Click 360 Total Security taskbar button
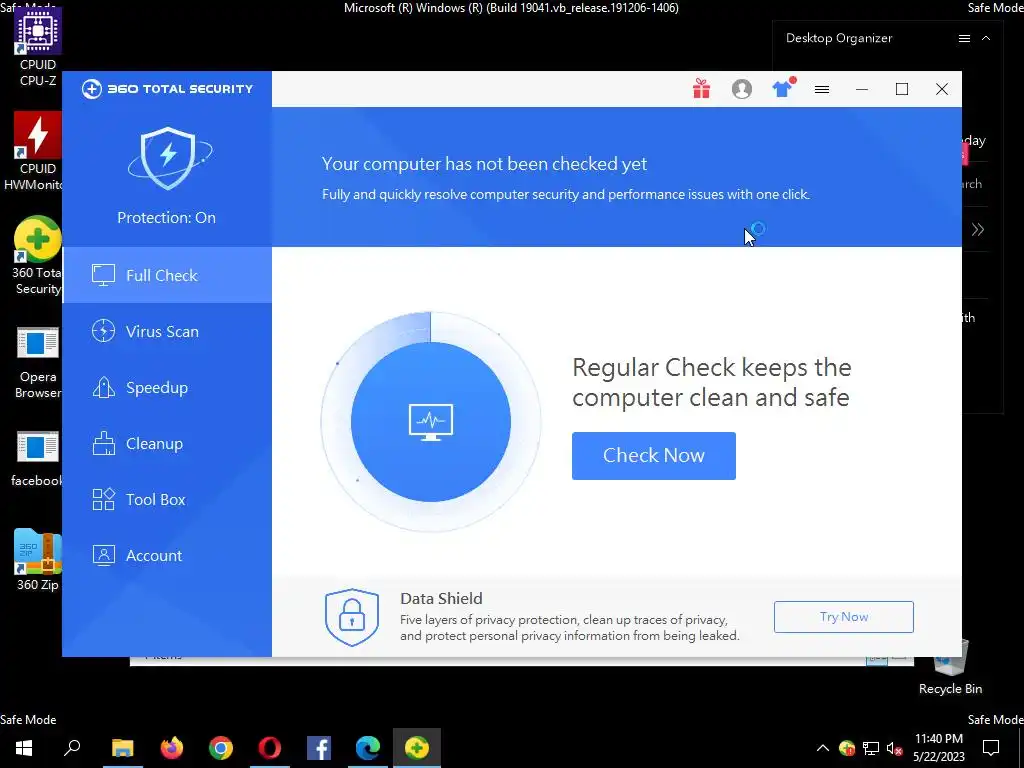This screenshot has width=1024, height=768. coord(417,748)
